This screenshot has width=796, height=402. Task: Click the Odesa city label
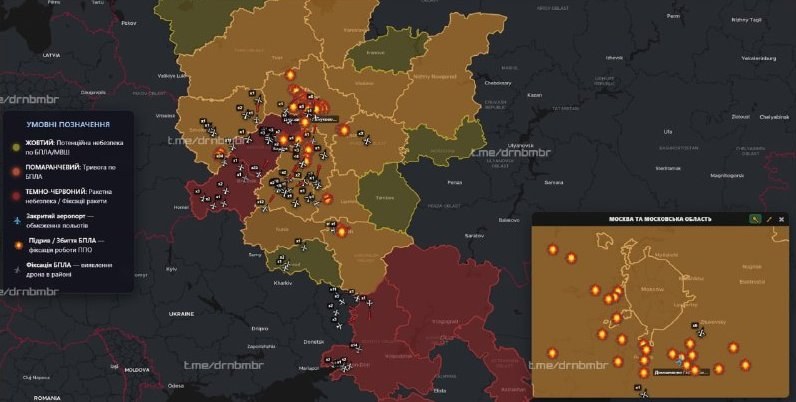click(176, 386)
